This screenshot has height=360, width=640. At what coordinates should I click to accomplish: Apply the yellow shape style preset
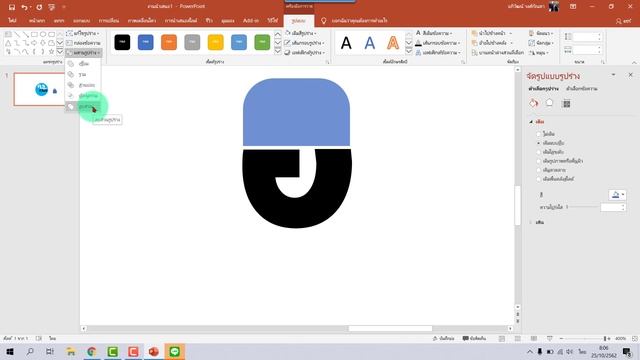click(x=216, y=42)
